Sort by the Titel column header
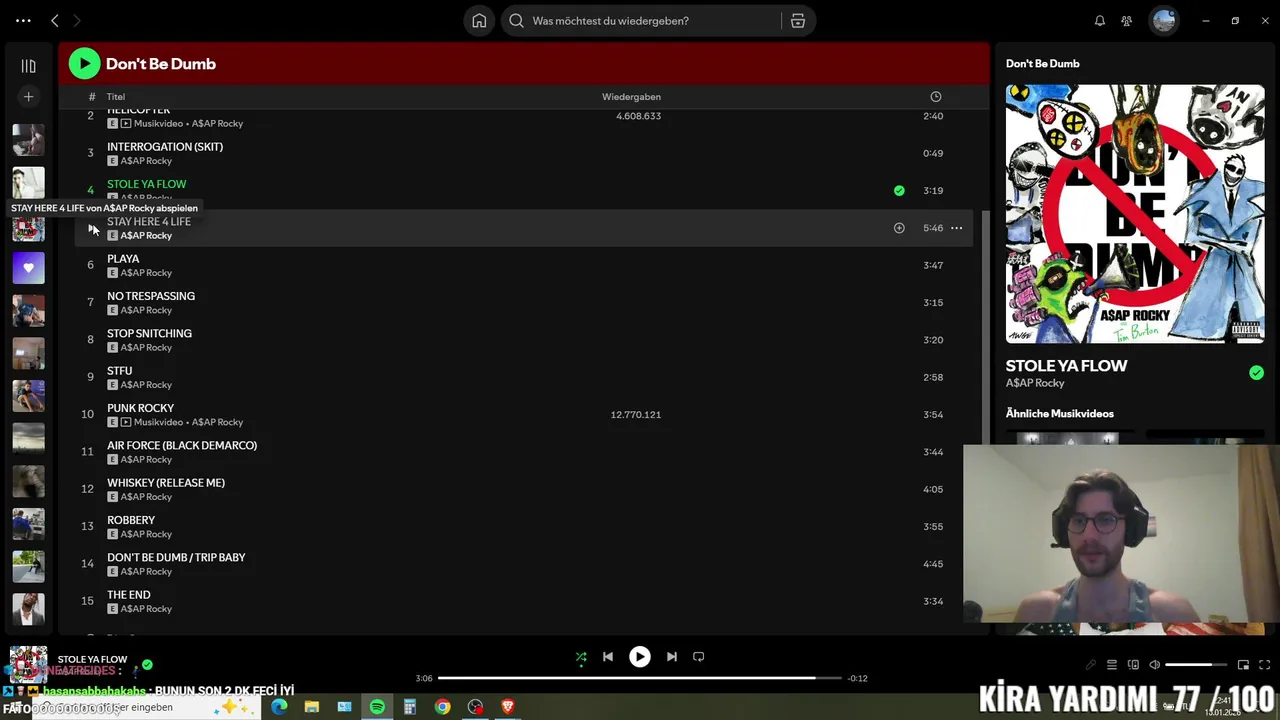Viewport: 1280px width, 720px height. coord(116,97)
